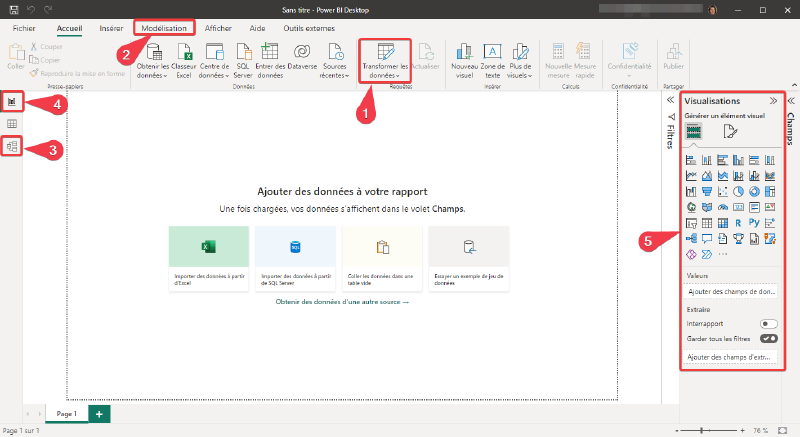Viewport: 800px width, 437px height.
Task: Add the Power Apps diamond visual
Action: tap(691, 254)
